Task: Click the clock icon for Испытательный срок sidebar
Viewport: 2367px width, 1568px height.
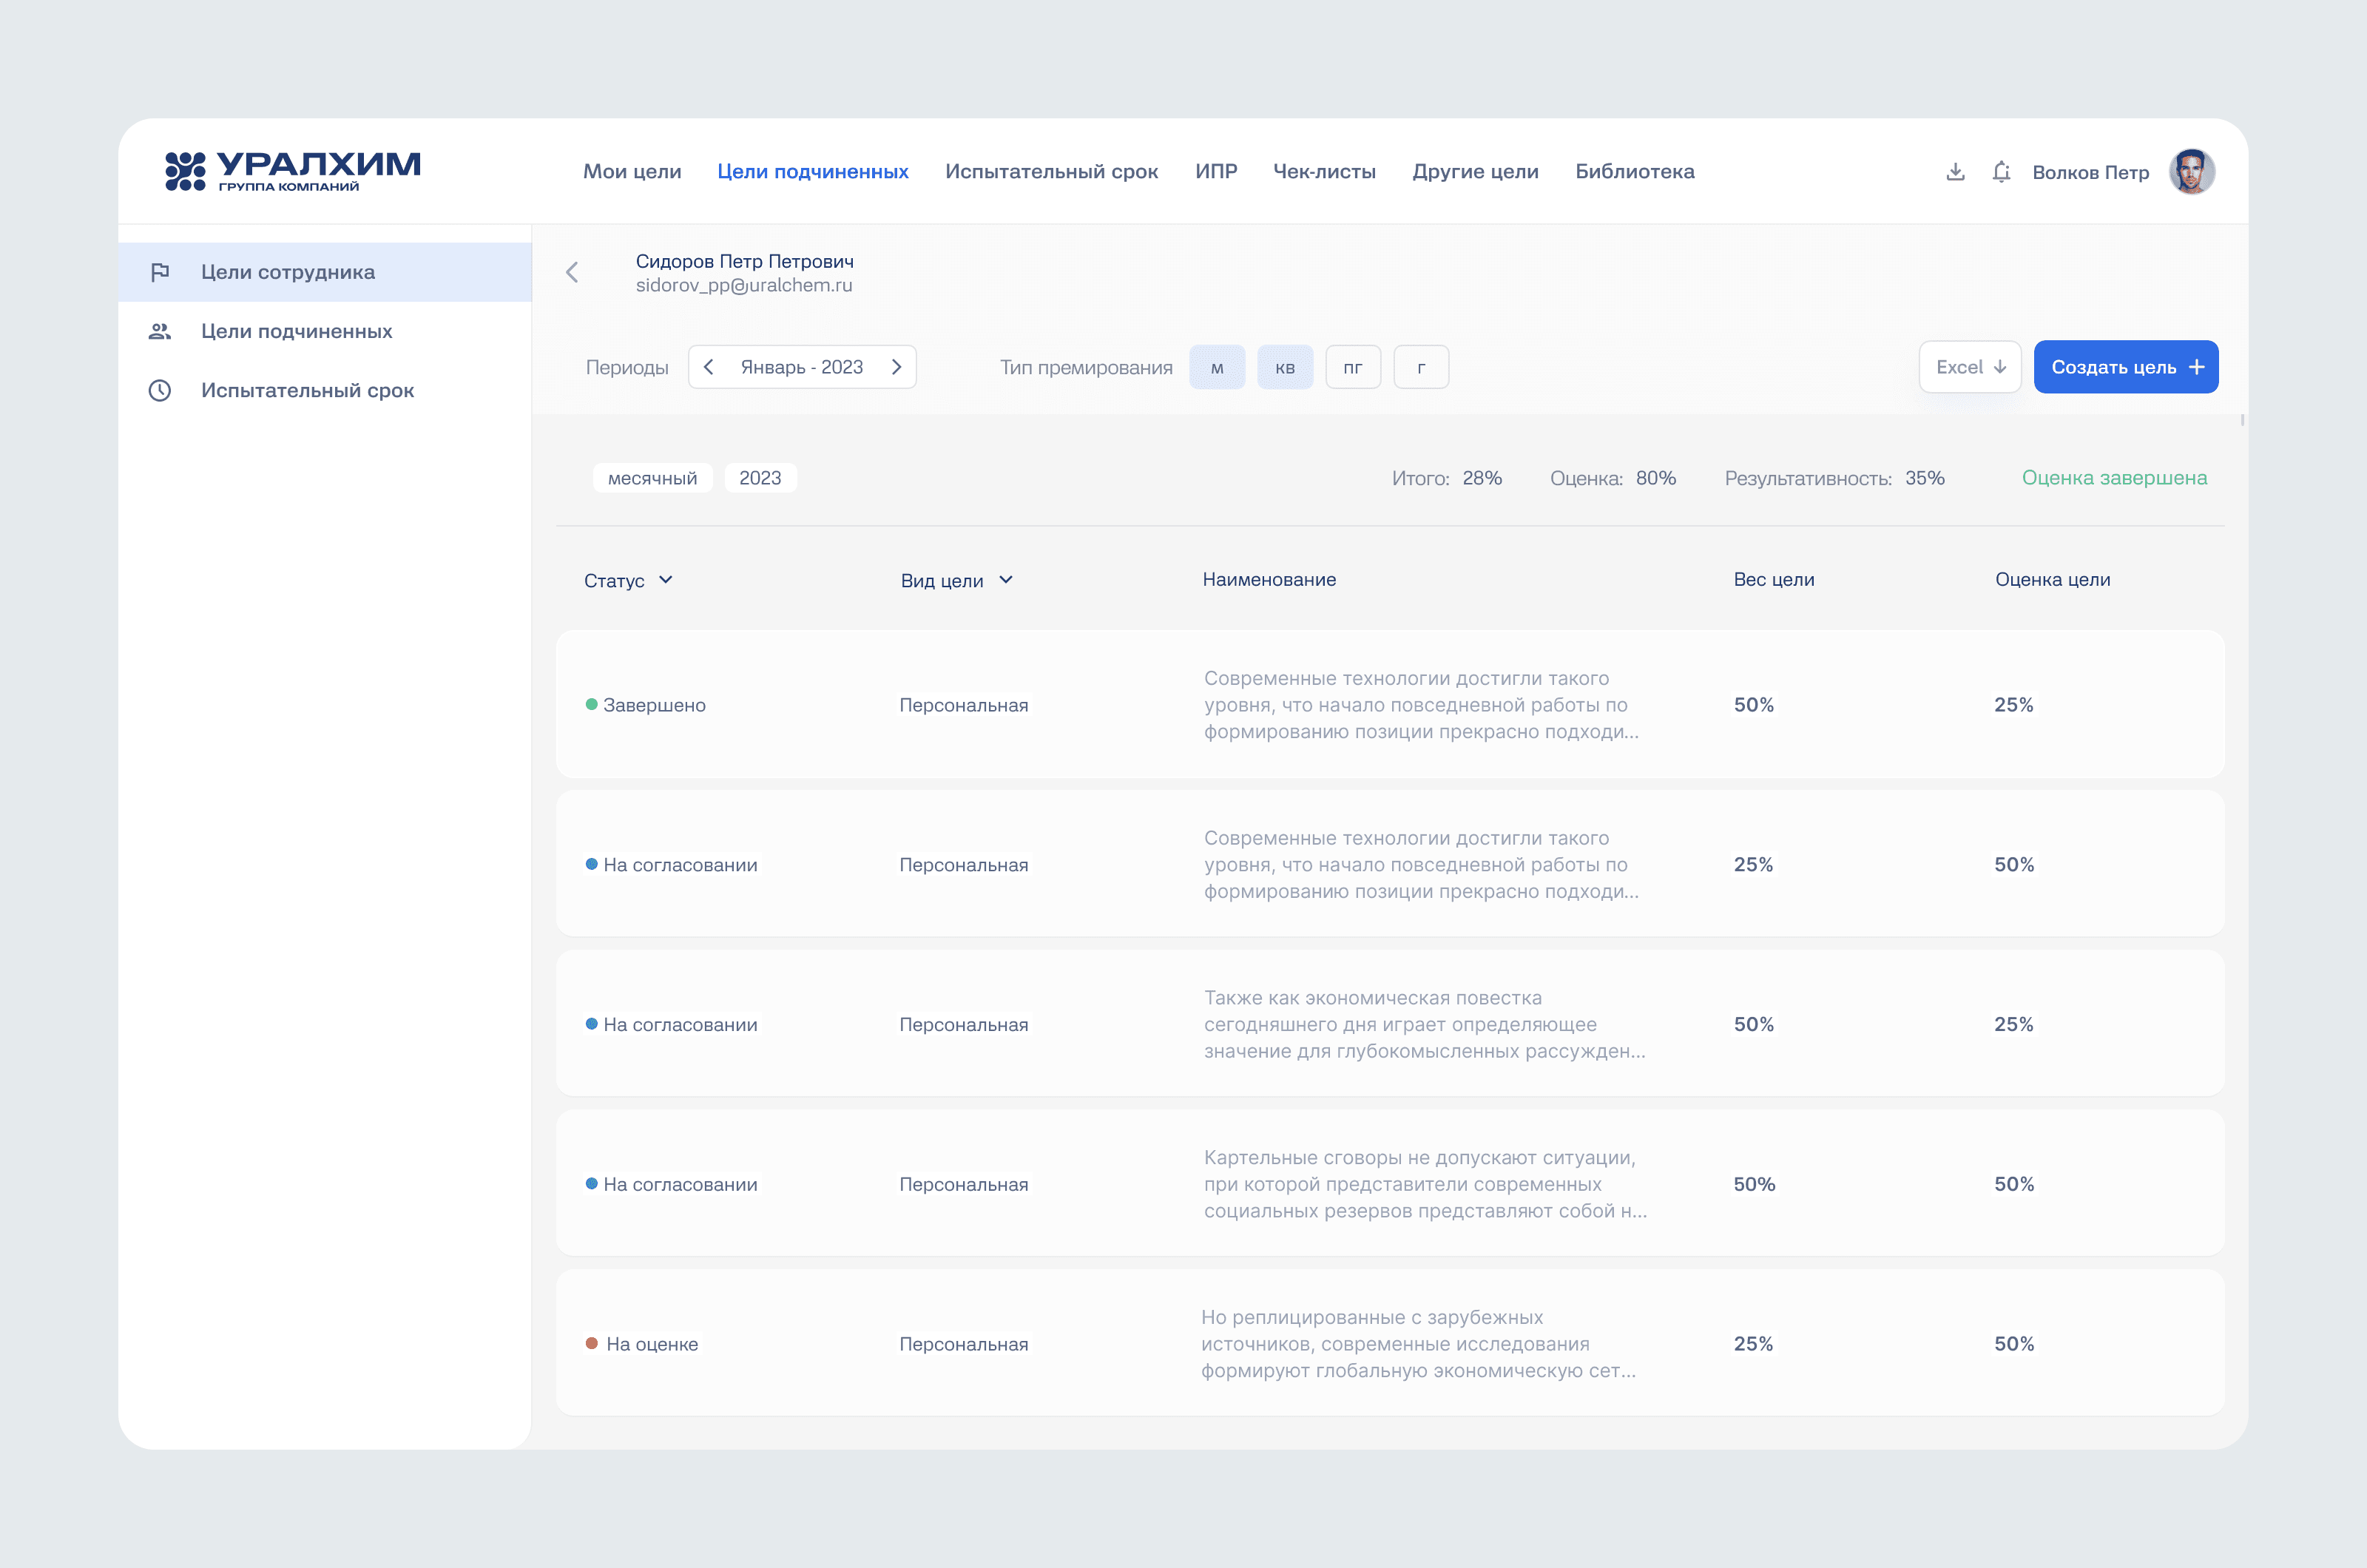Action: tap(160, 390)
